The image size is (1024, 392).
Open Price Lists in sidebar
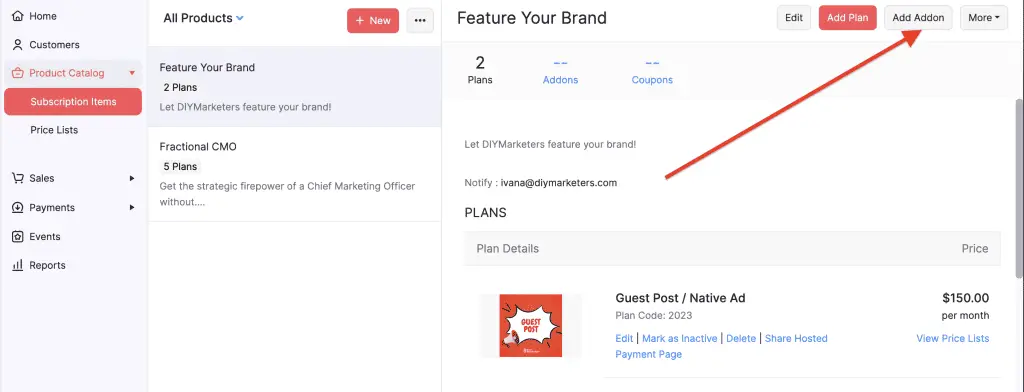(x=54, y=130)
